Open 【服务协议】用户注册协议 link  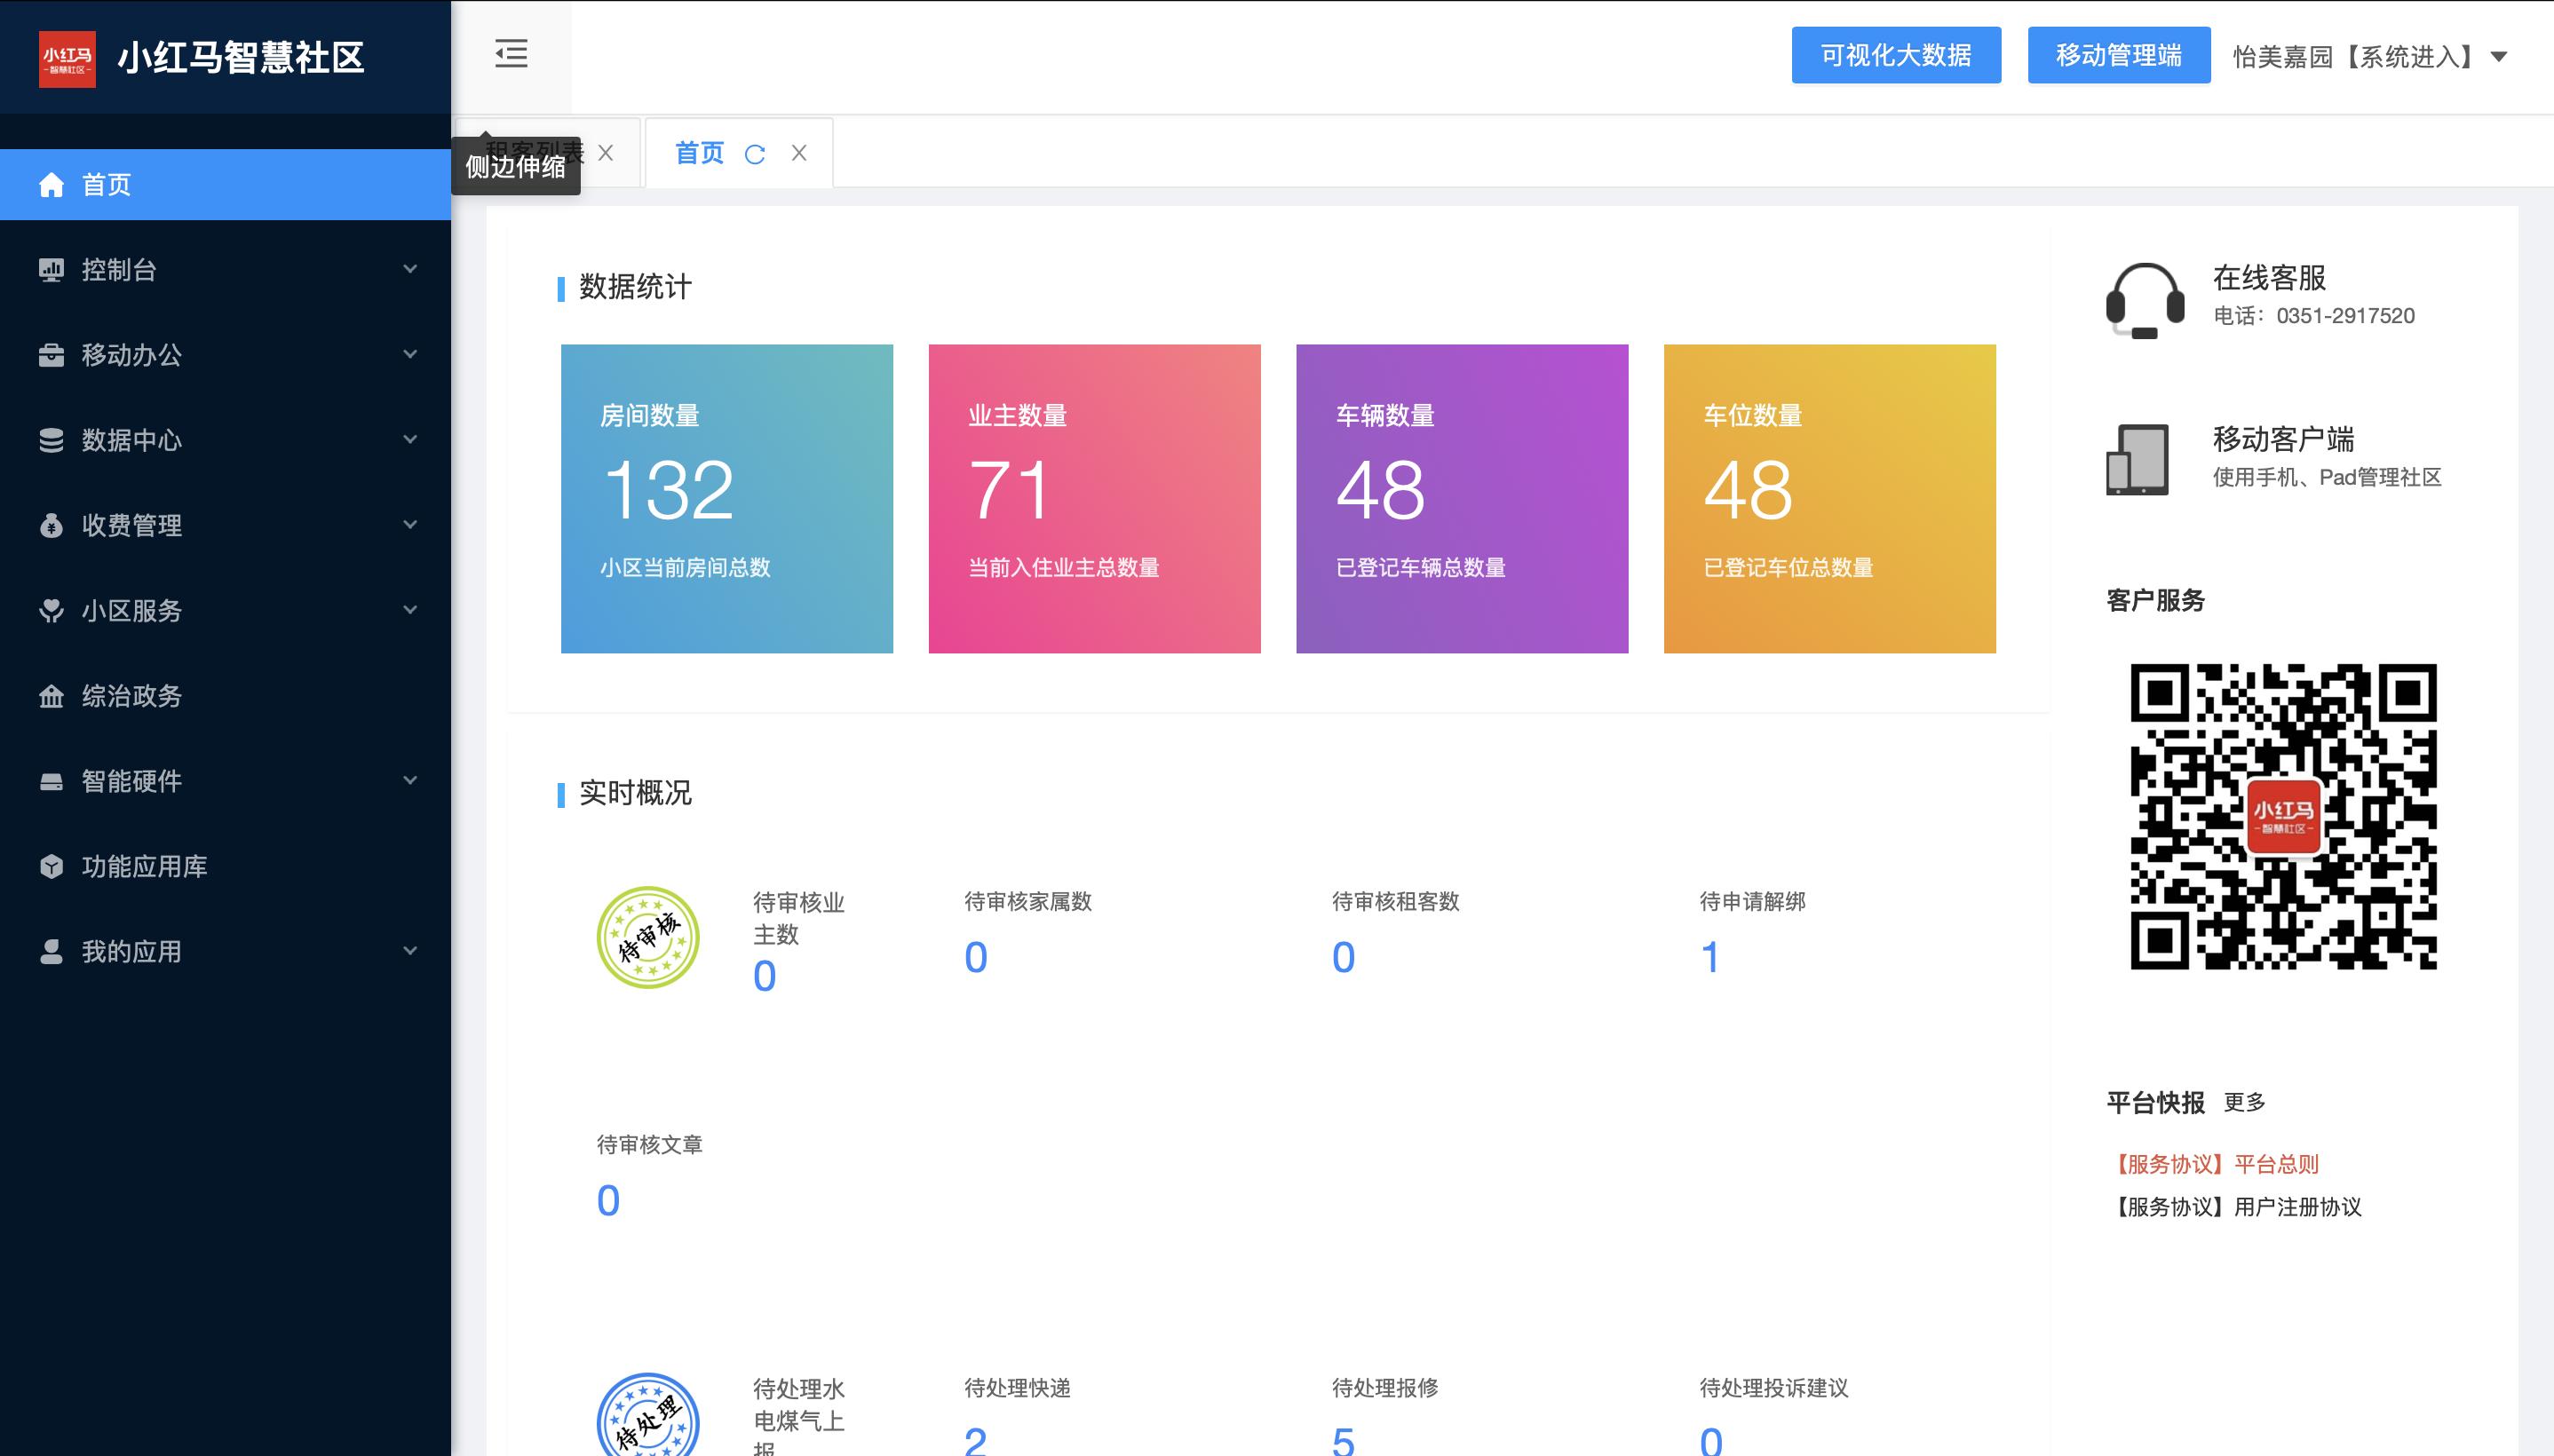[x=2234, y=1207]
